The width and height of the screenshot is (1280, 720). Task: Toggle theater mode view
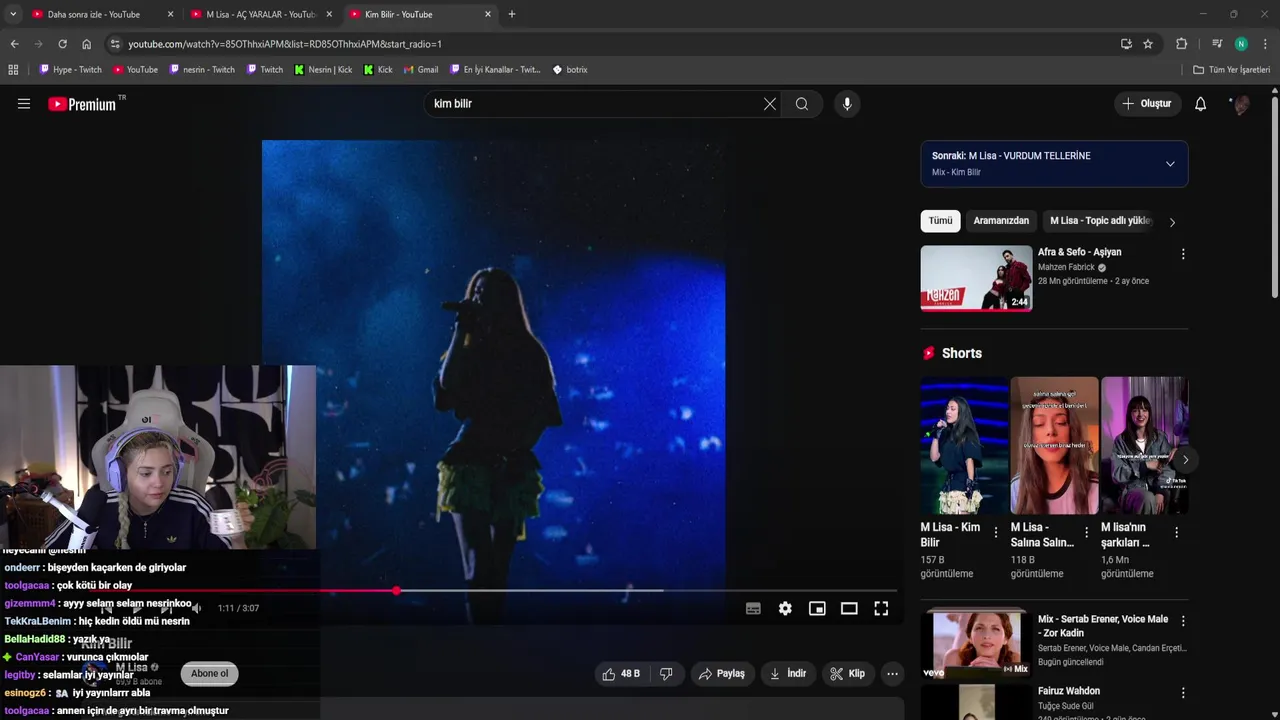(849, 608)
